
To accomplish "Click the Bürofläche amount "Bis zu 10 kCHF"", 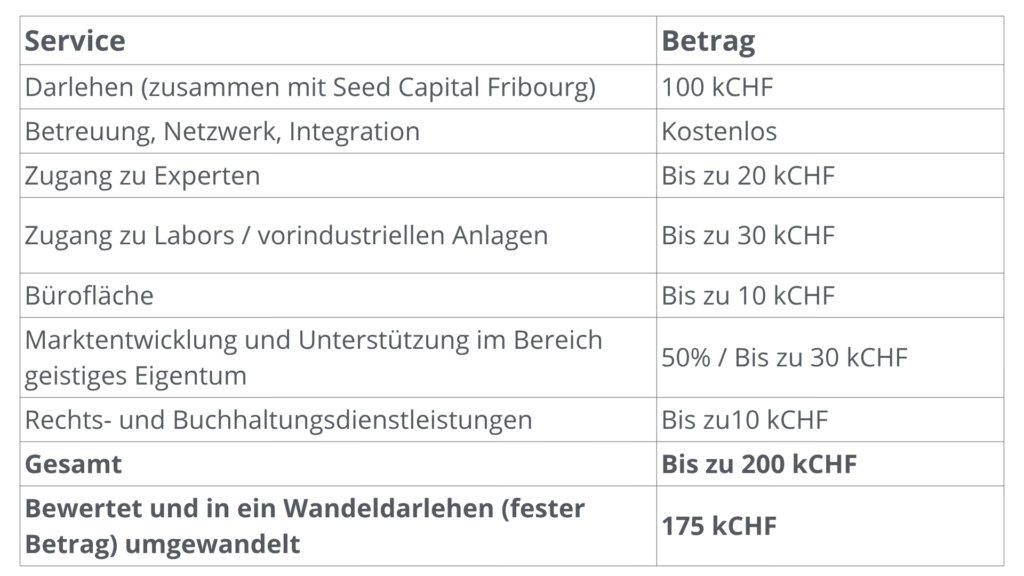I will (748, 296).
